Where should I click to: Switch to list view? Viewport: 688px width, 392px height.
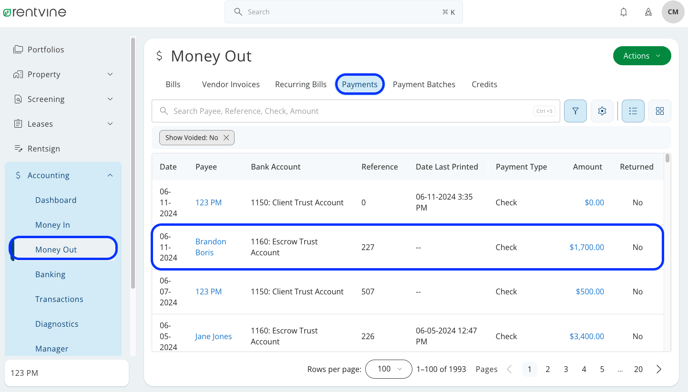pyautogui.click(x=633, y=111)
